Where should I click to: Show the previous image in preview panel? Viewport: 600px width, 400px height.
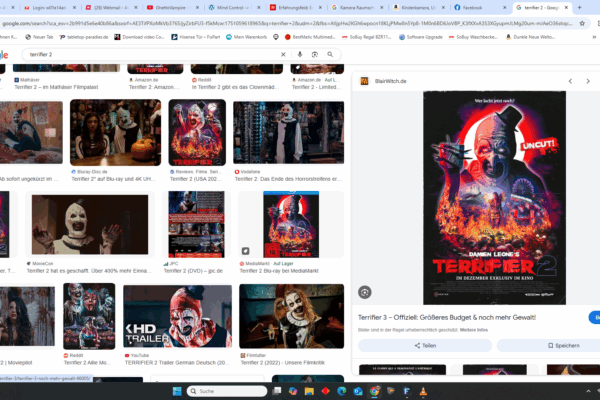[x=570, y=81]
